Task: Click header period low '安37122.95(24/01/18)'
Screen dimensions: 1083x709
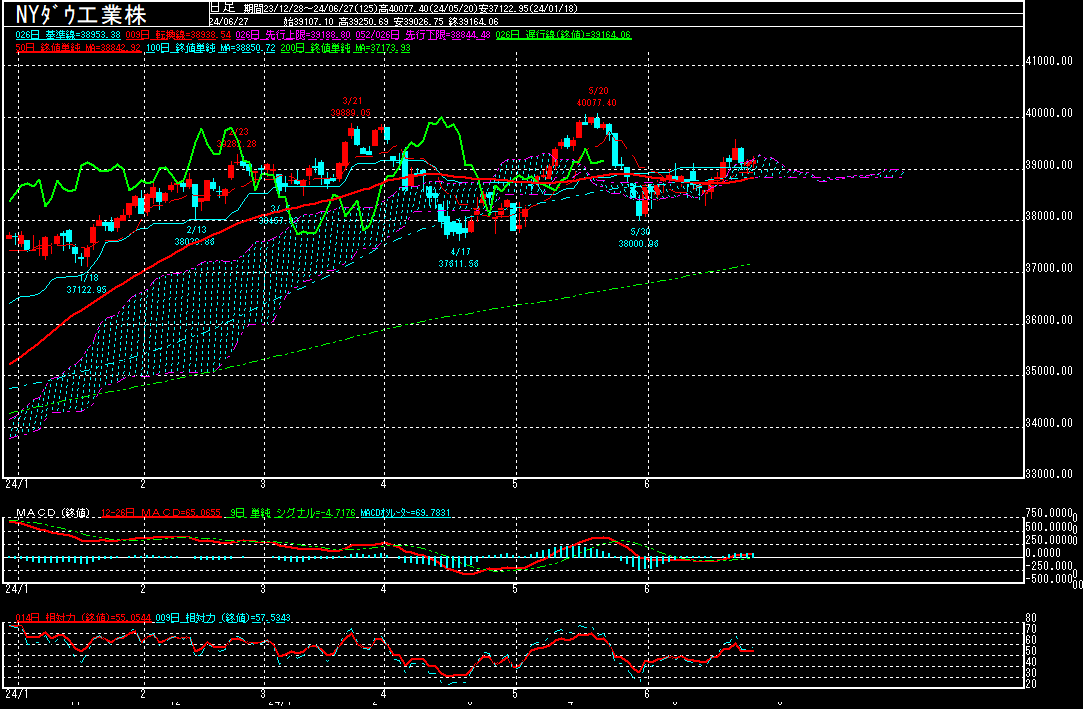Action: [x=529, y=8]
